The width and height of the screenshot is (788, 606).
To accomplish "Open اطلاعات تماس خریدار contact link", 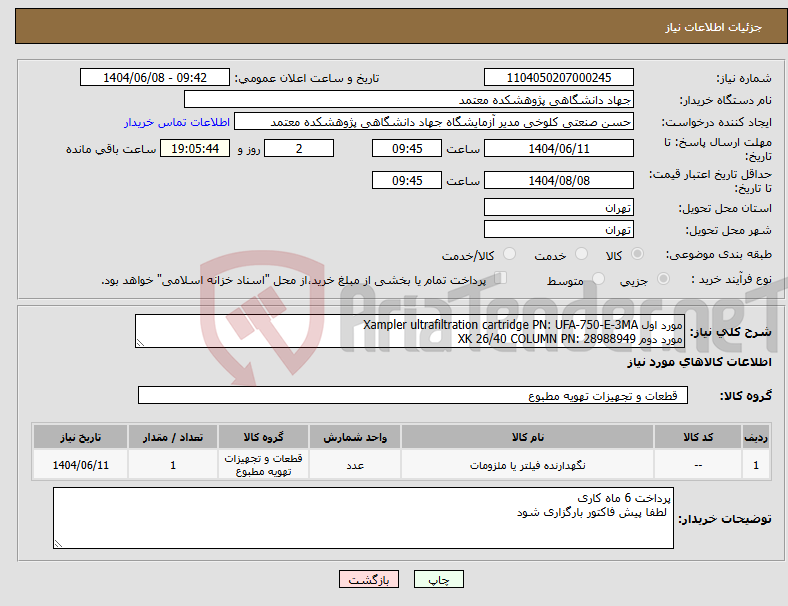I will point(177,122).
